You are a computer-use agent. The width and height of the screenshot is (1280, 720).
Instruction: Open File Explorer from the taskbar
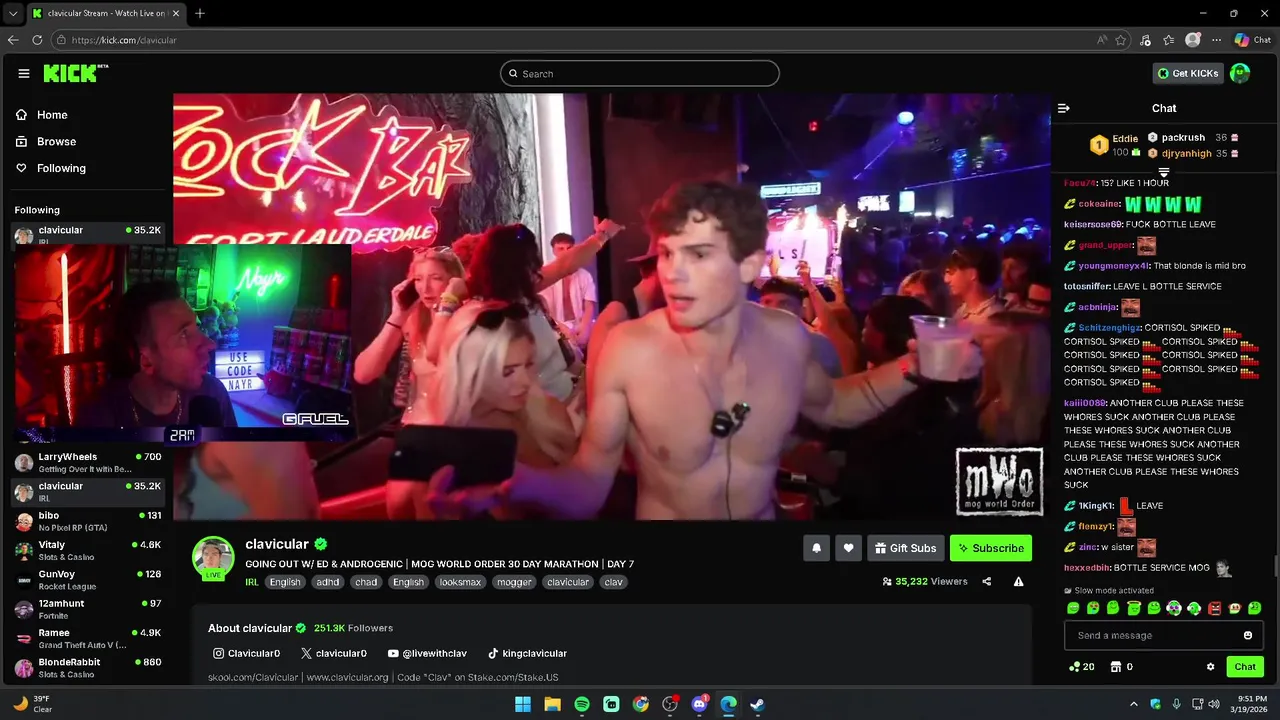tap(552, 704)
